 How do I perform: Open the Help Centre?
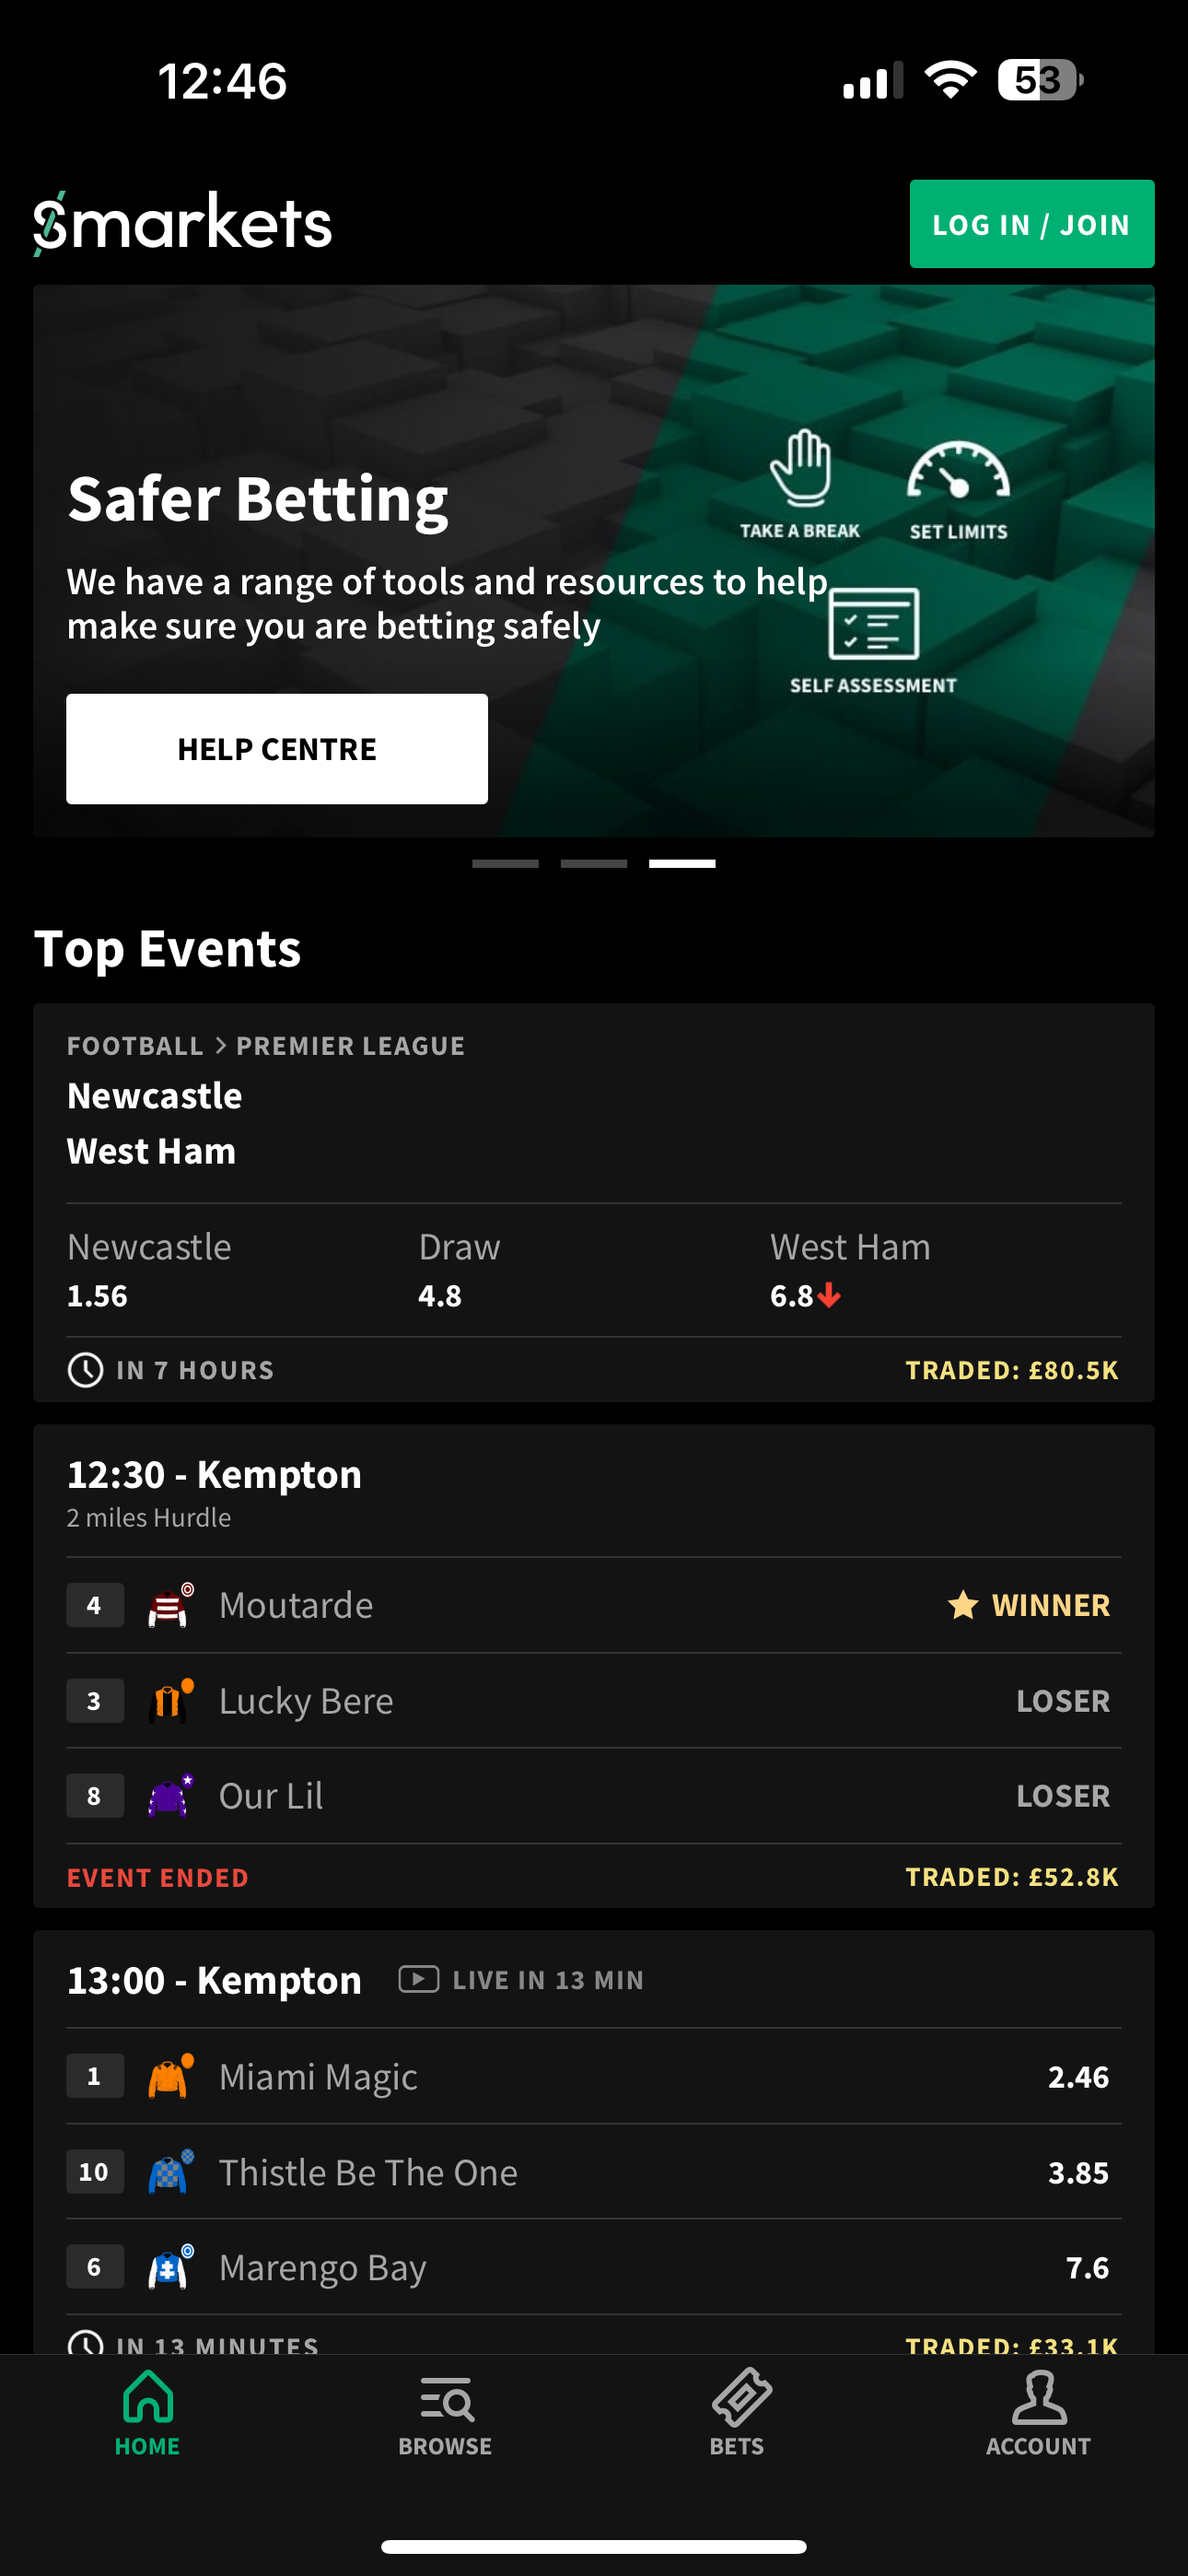pyautogui.click(x=277, y=749)
